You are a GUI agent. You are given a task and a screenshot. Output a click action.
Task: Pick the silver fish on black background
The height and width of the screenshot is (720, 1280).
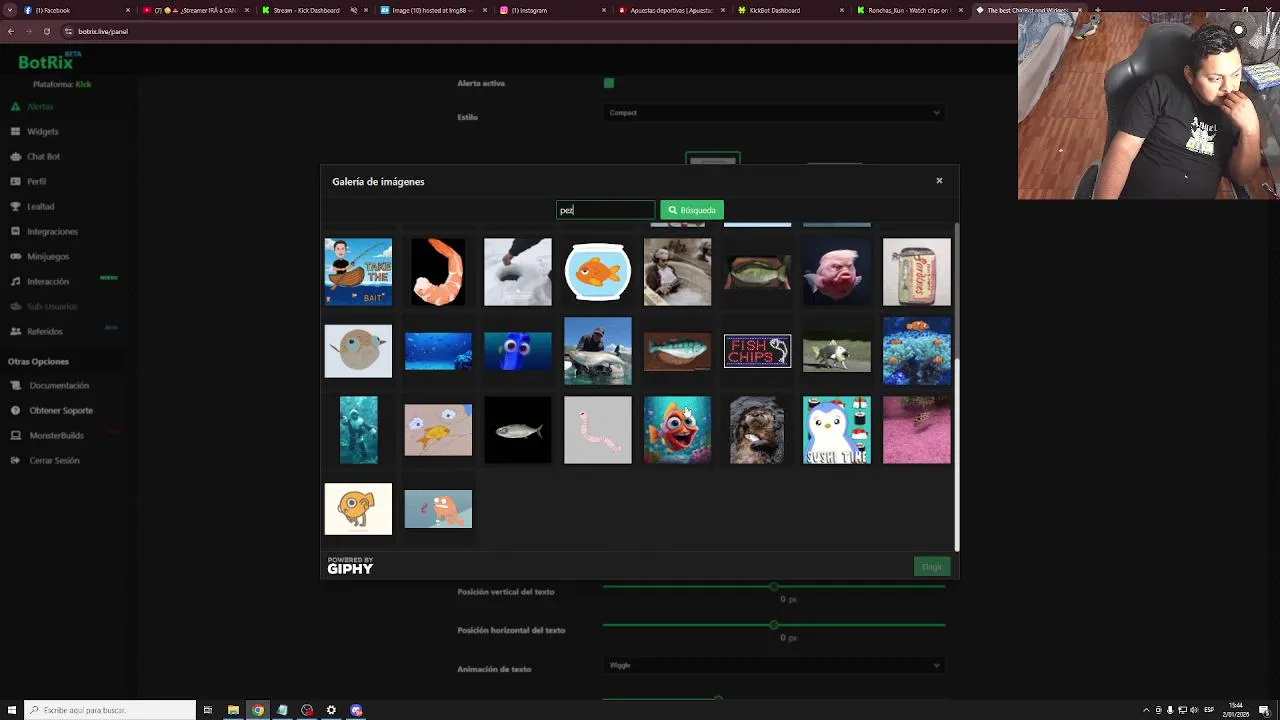point(518,430)
